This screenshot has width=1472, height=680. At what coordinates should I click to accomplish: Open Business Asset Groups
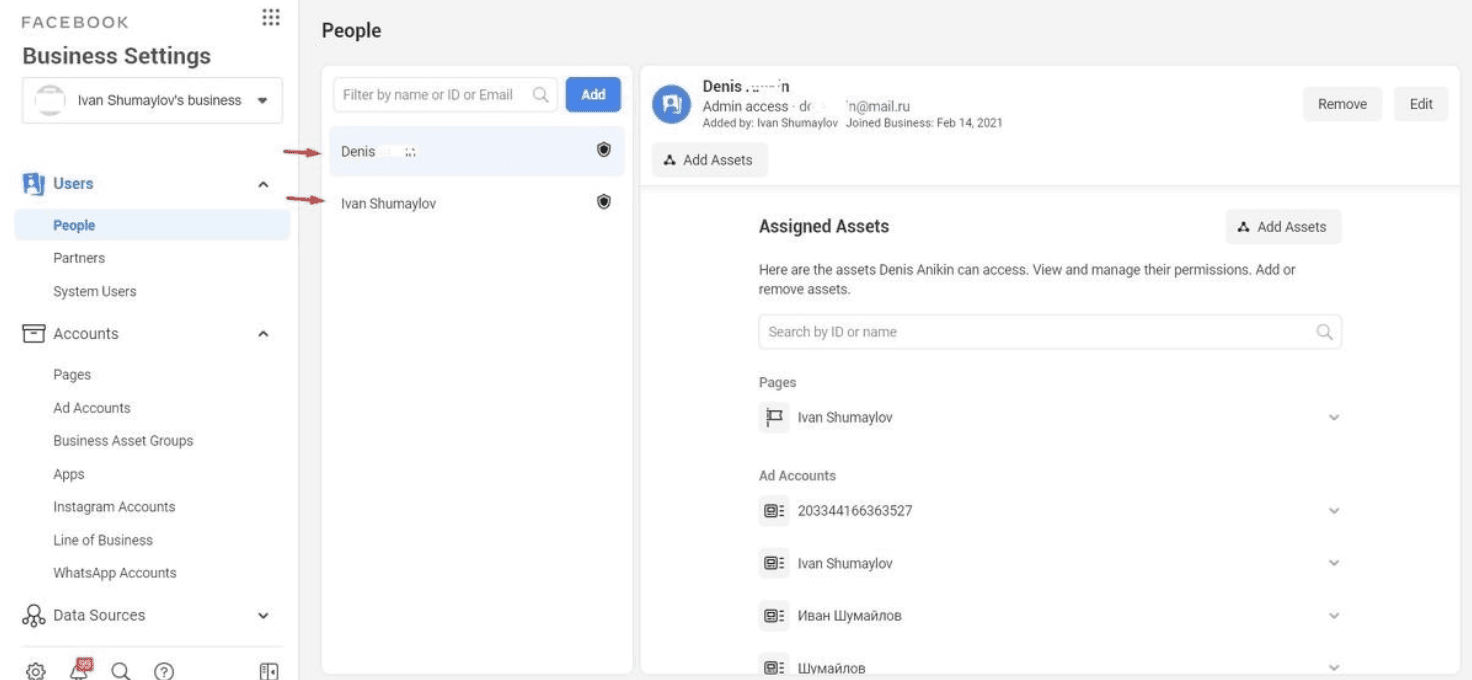(123, 441)
